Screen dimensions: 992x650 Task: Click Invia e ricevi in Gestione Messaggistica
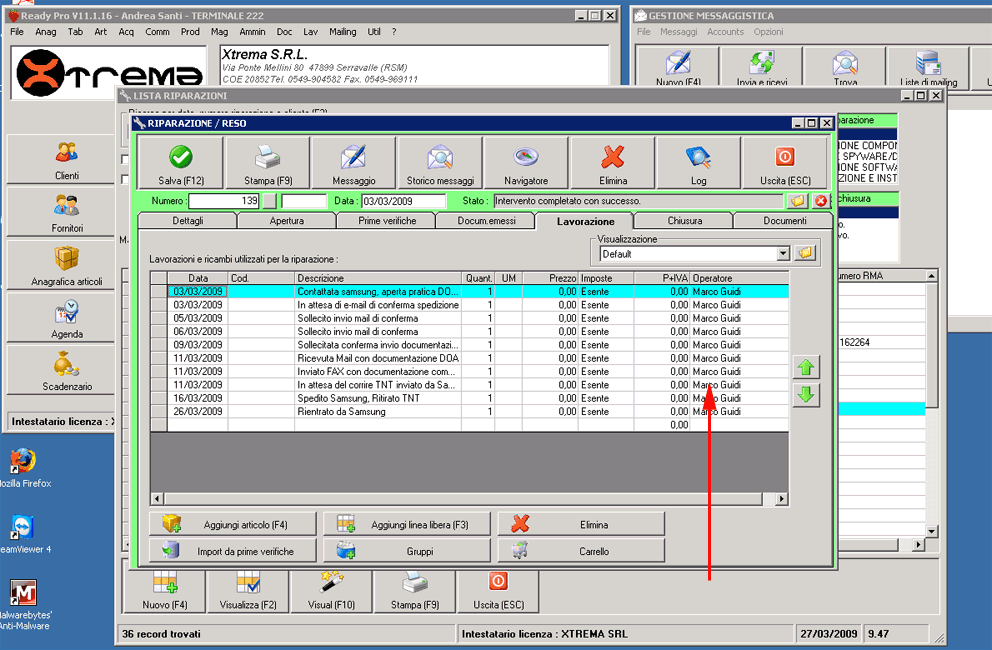(762, 67)
